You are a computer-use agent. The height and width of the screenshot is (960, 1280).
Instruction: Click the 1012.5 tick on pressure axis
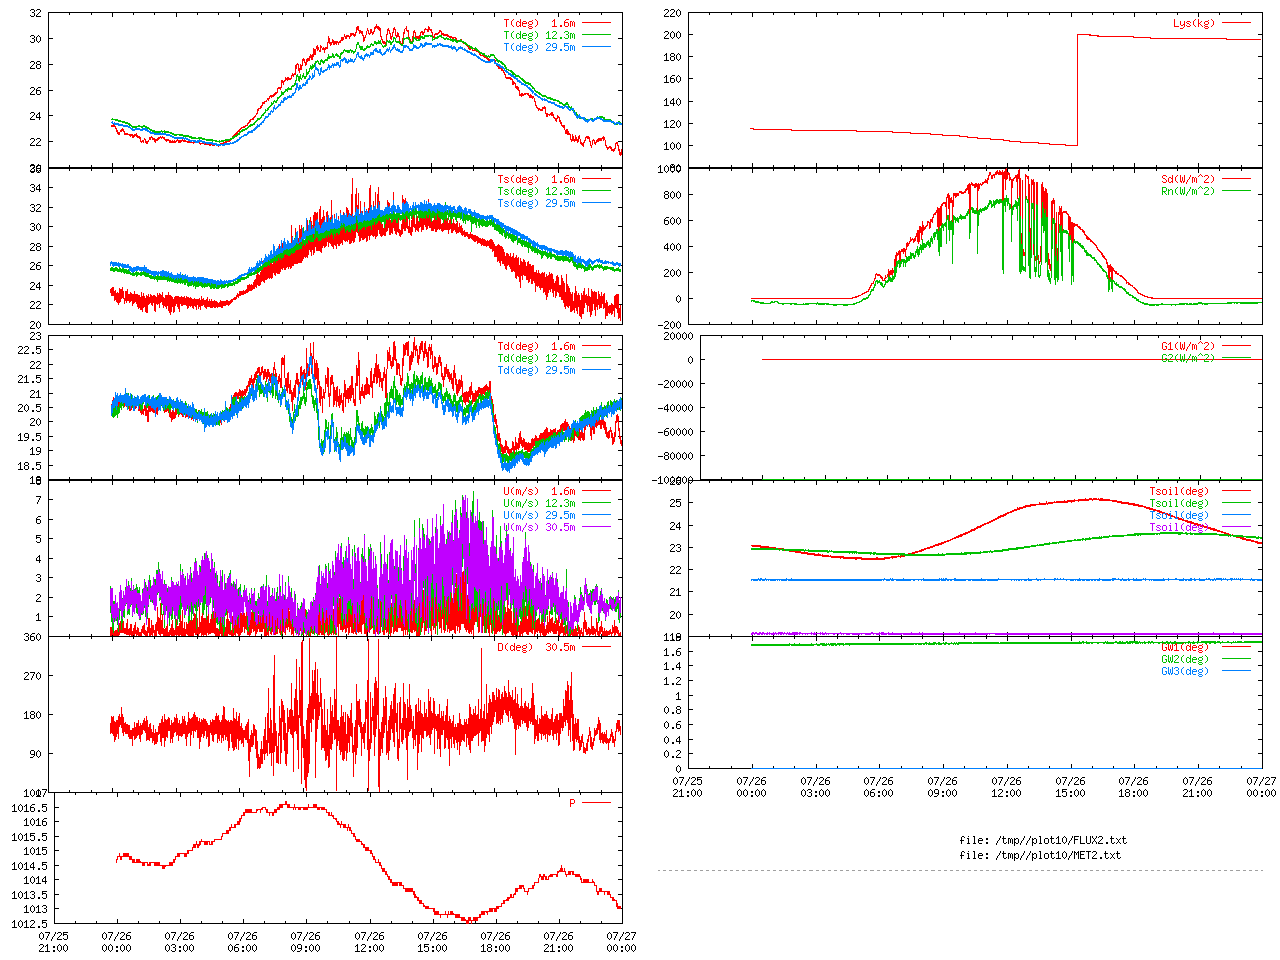(29, 924)
